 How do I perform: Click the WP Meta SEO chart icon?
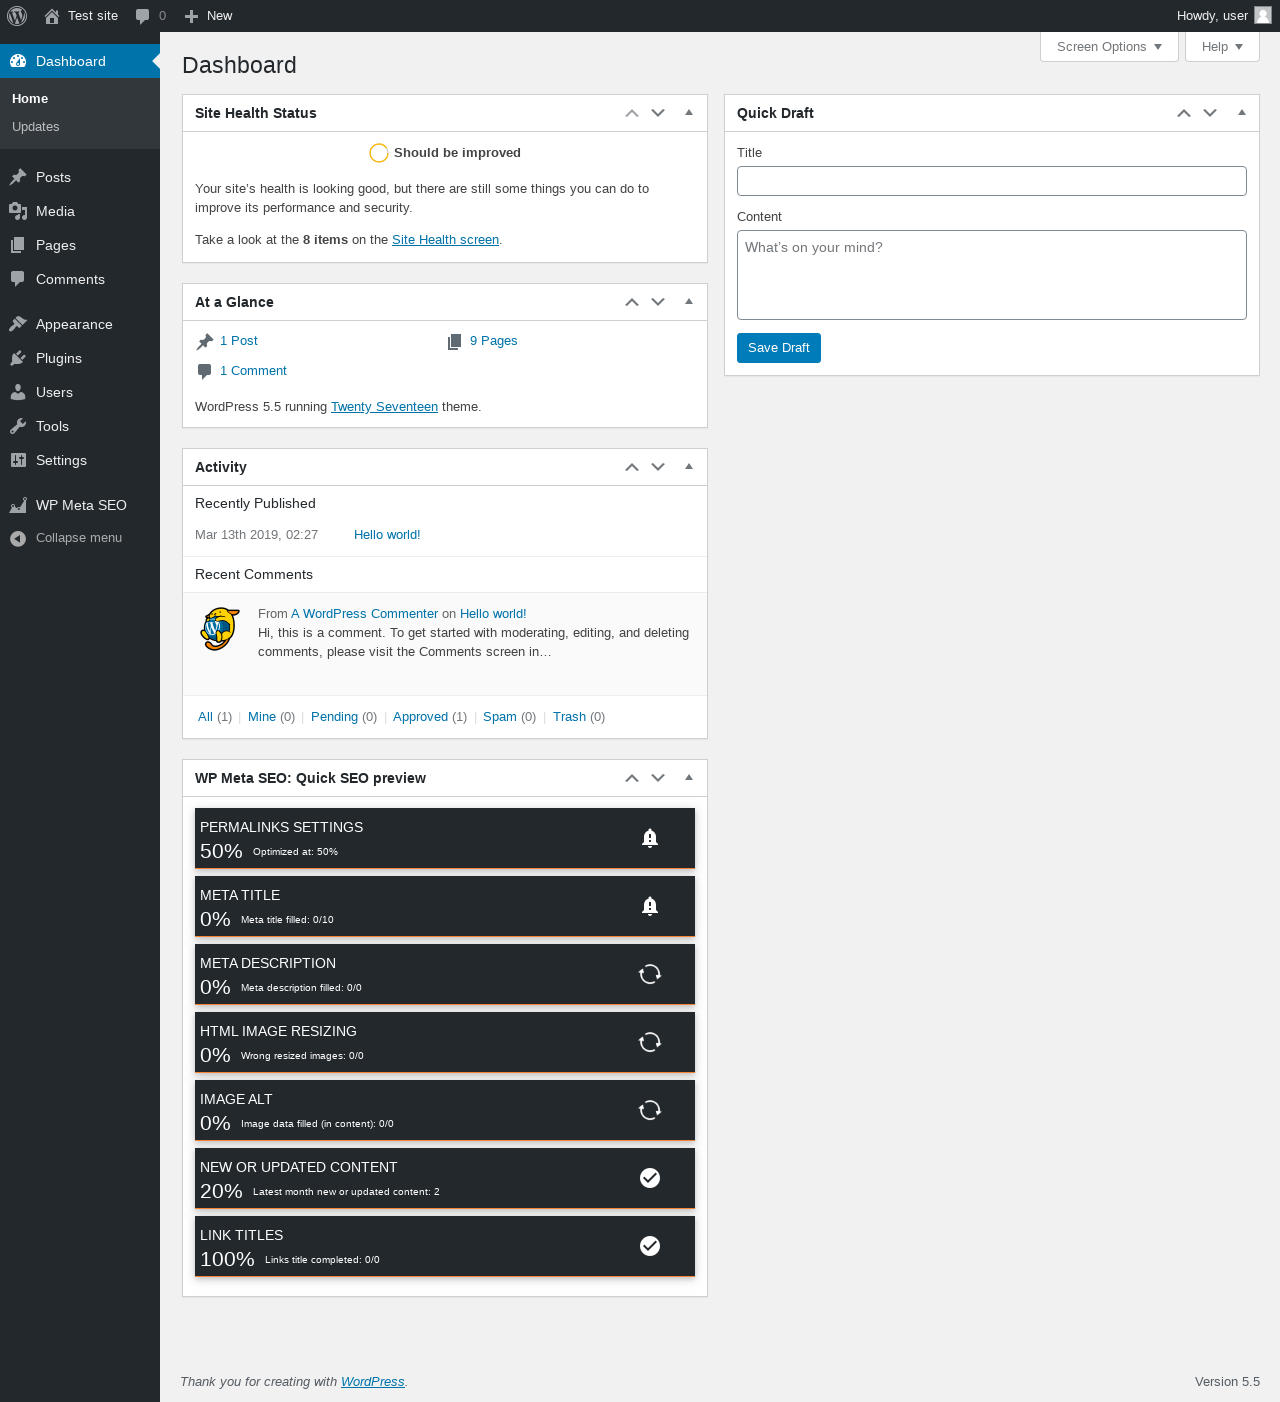pos(18,505)
